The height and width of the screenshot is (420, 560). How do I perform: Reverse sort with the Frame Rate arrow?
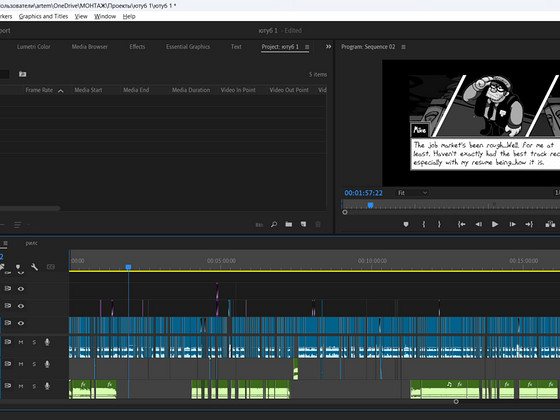(61, 91)
